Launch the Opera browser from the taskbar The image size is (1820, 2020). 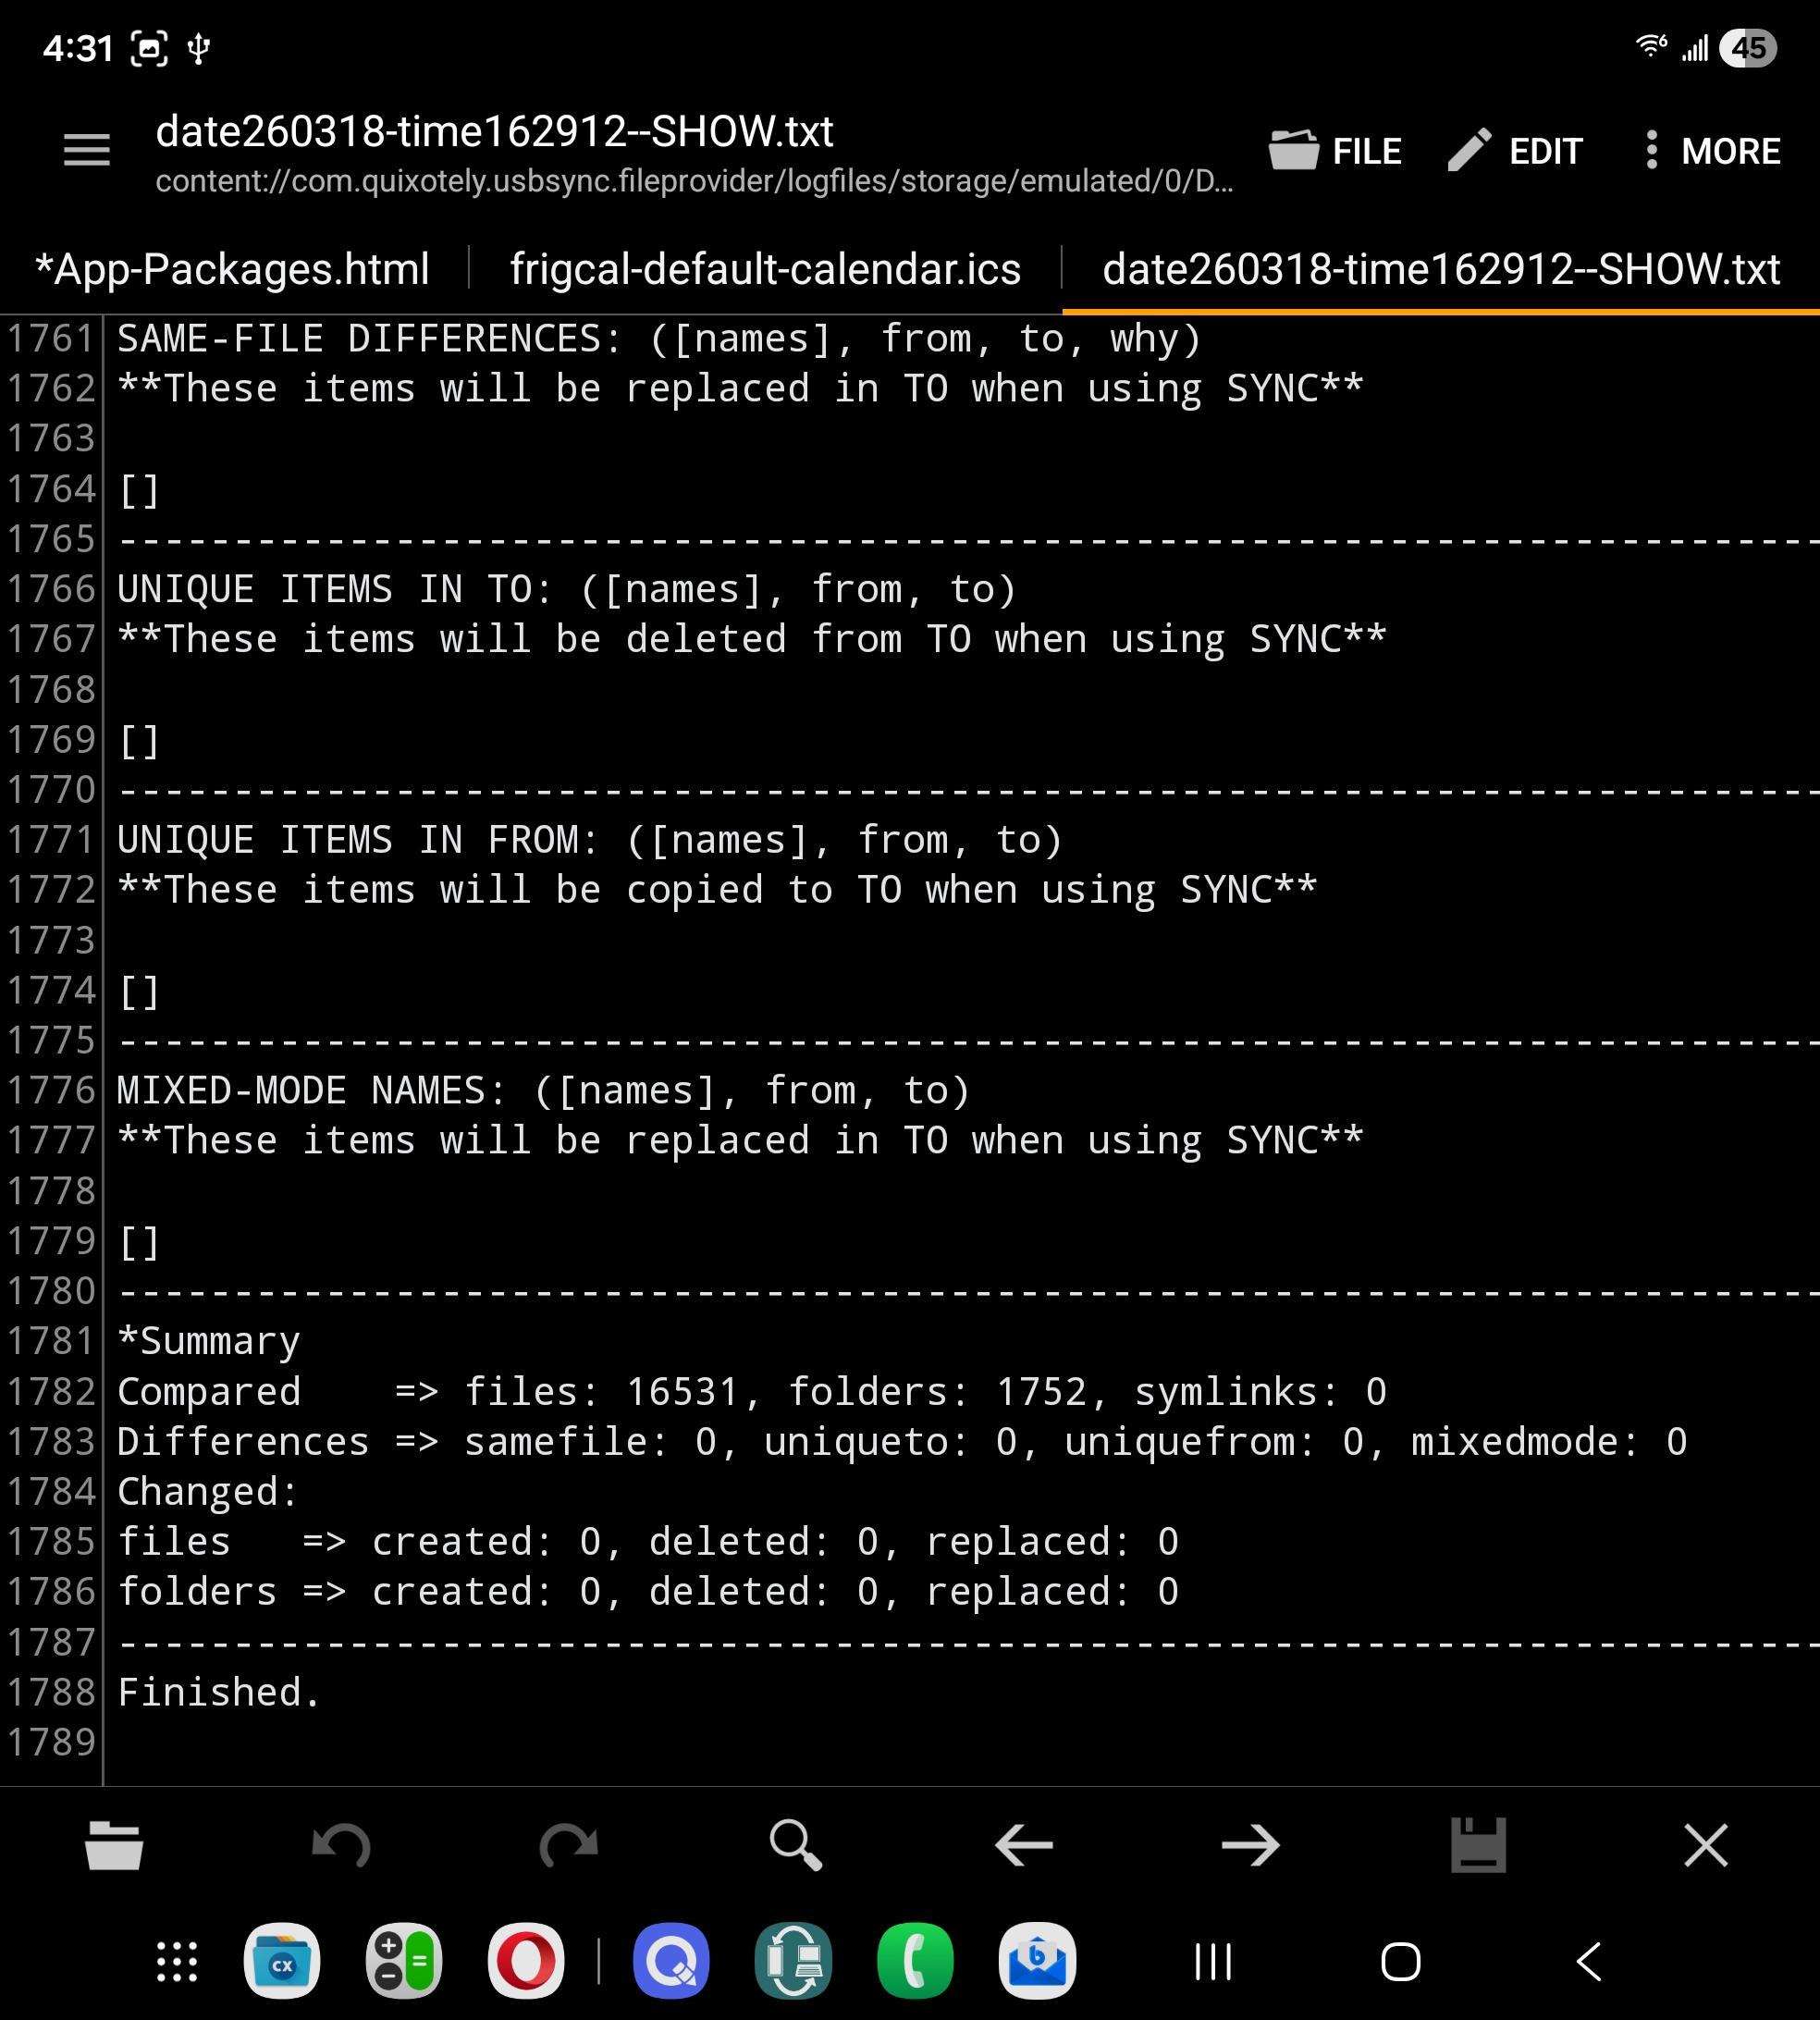[x=526, y=1961]
